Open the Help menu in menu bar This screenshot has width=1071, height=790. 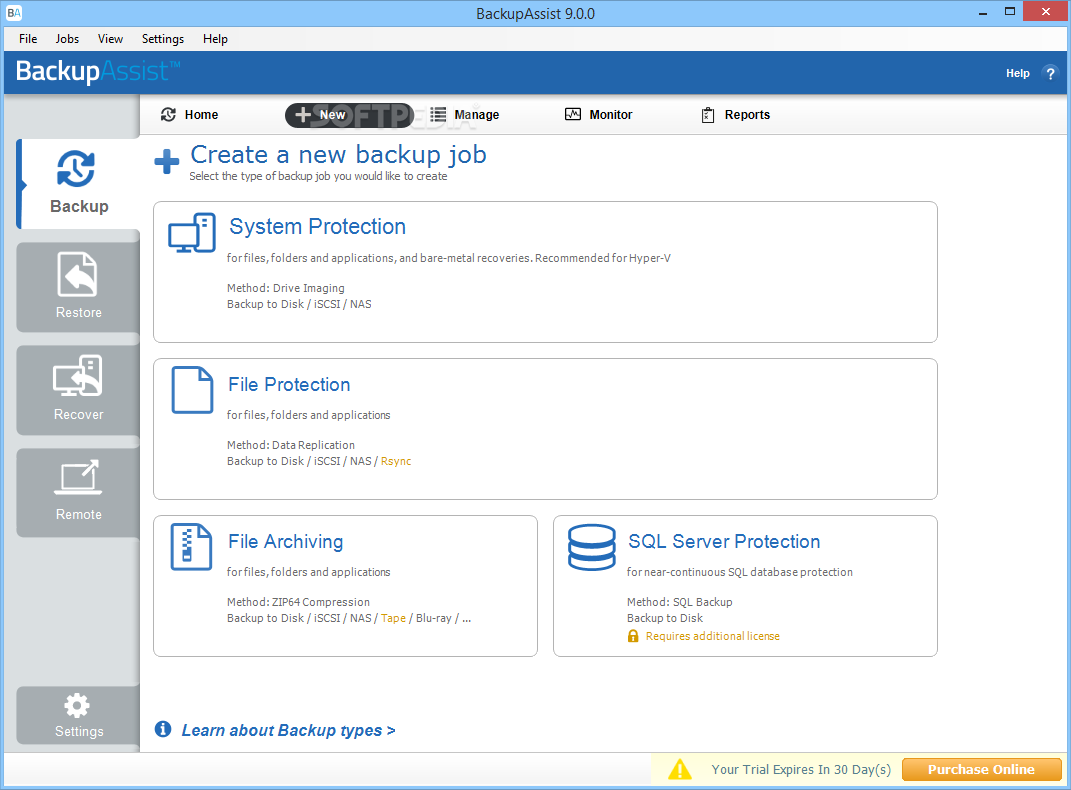(215, 39)
